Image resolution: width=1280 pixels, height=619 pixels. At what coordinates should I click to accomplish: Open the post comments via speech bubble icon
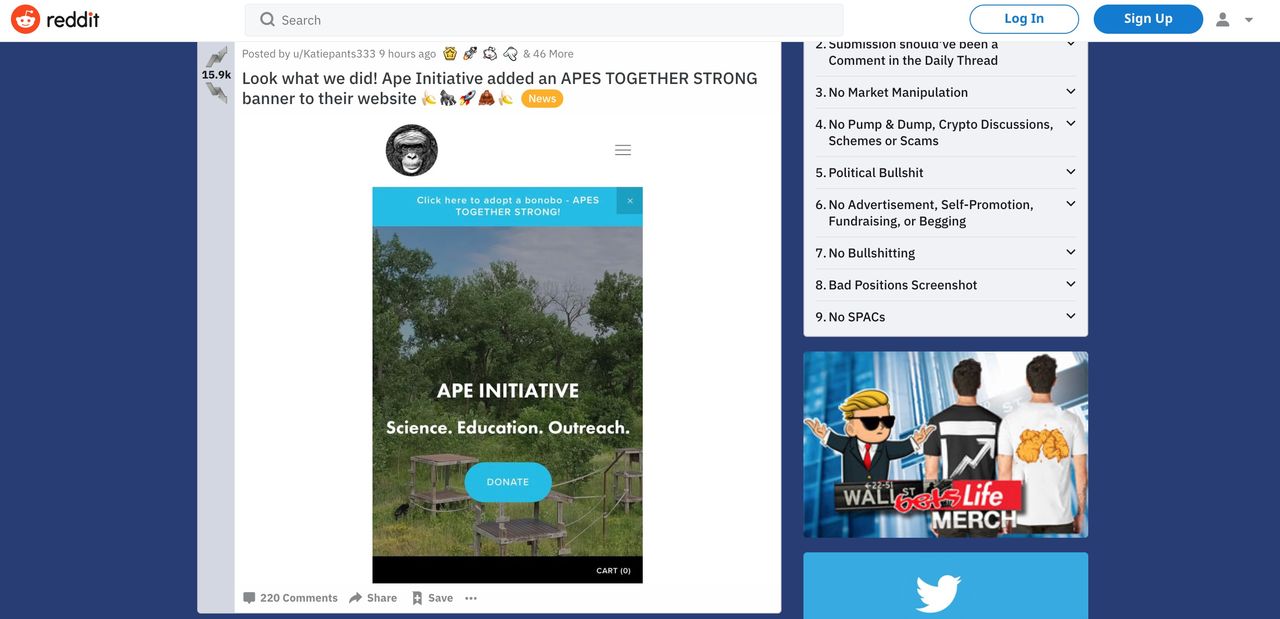point(249,598)
